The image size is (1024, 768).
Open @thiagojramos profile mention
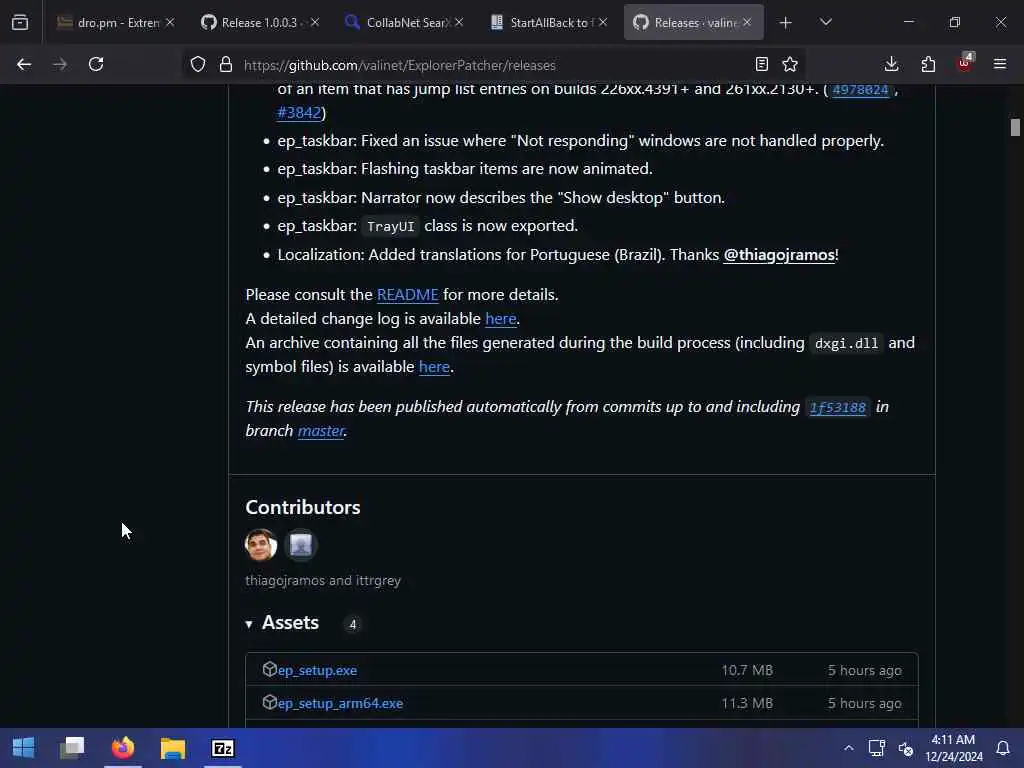(x=778, y=255)
